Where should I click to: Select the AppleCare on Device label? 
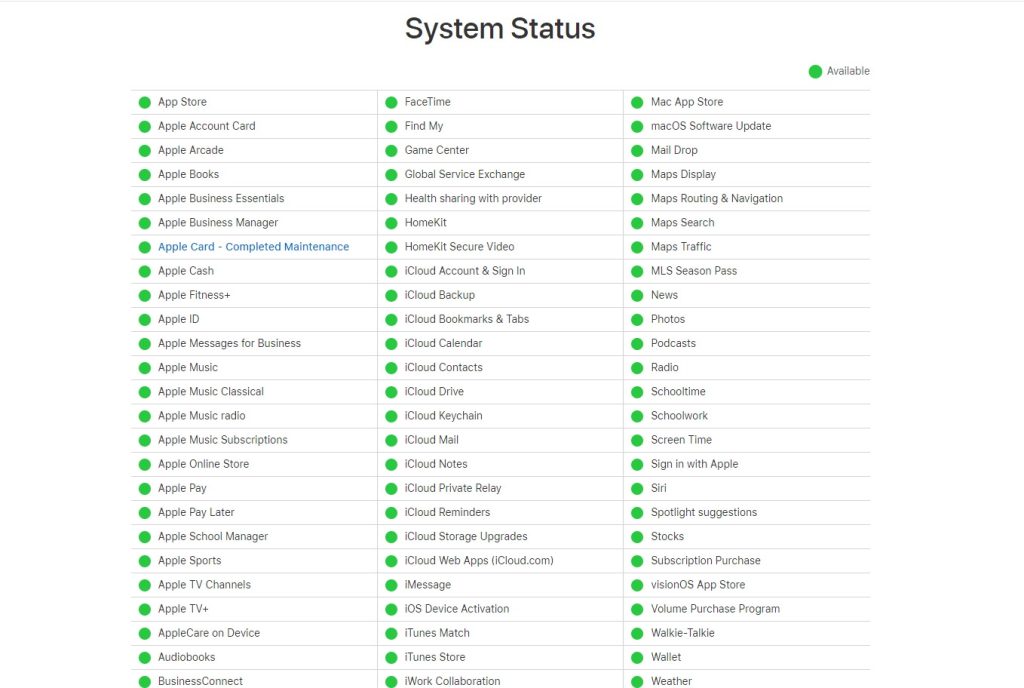click(209, 633)
